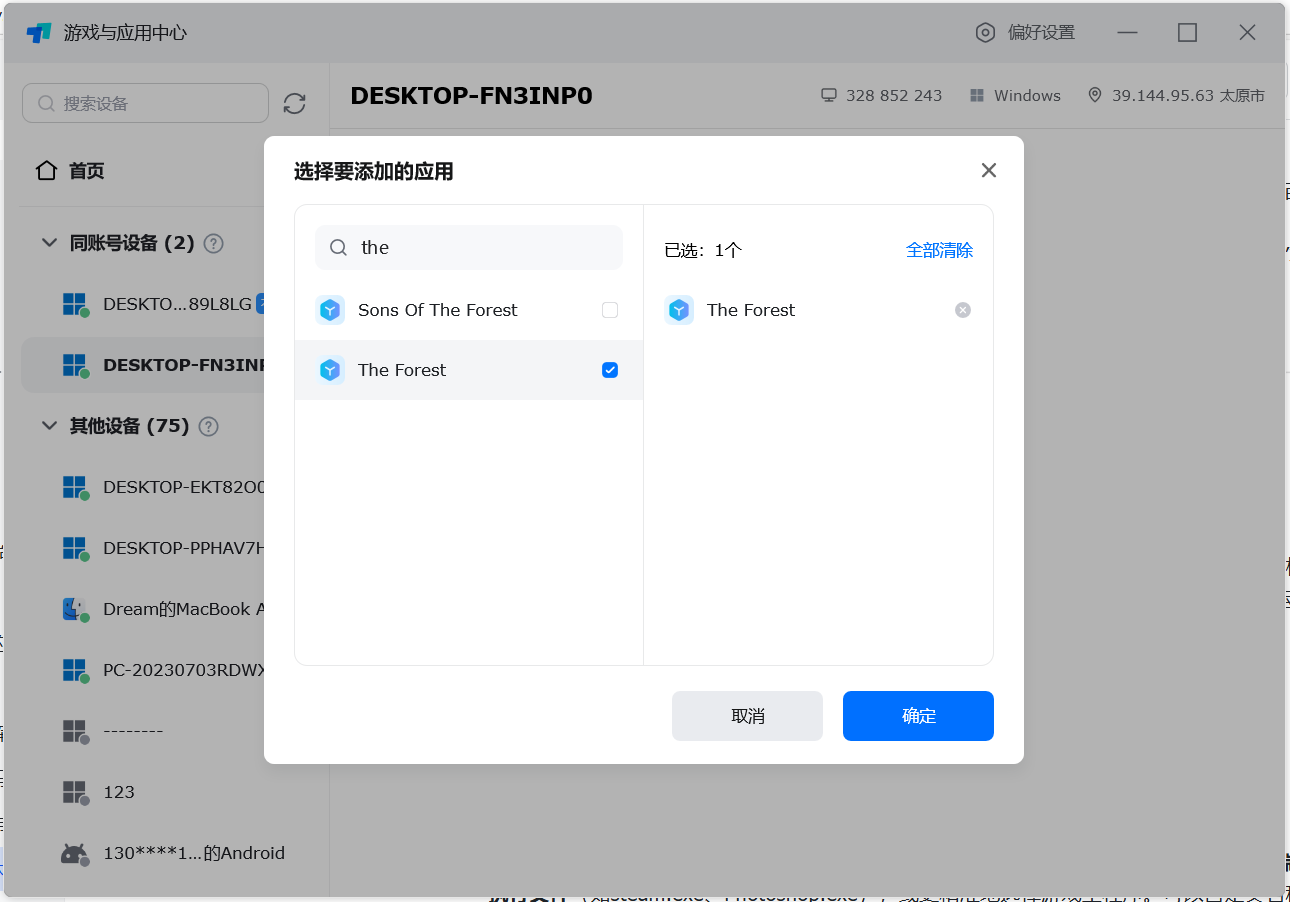Click the Windows logo in the header
This screenshot has height=902, width=1290.
point(977,96)
